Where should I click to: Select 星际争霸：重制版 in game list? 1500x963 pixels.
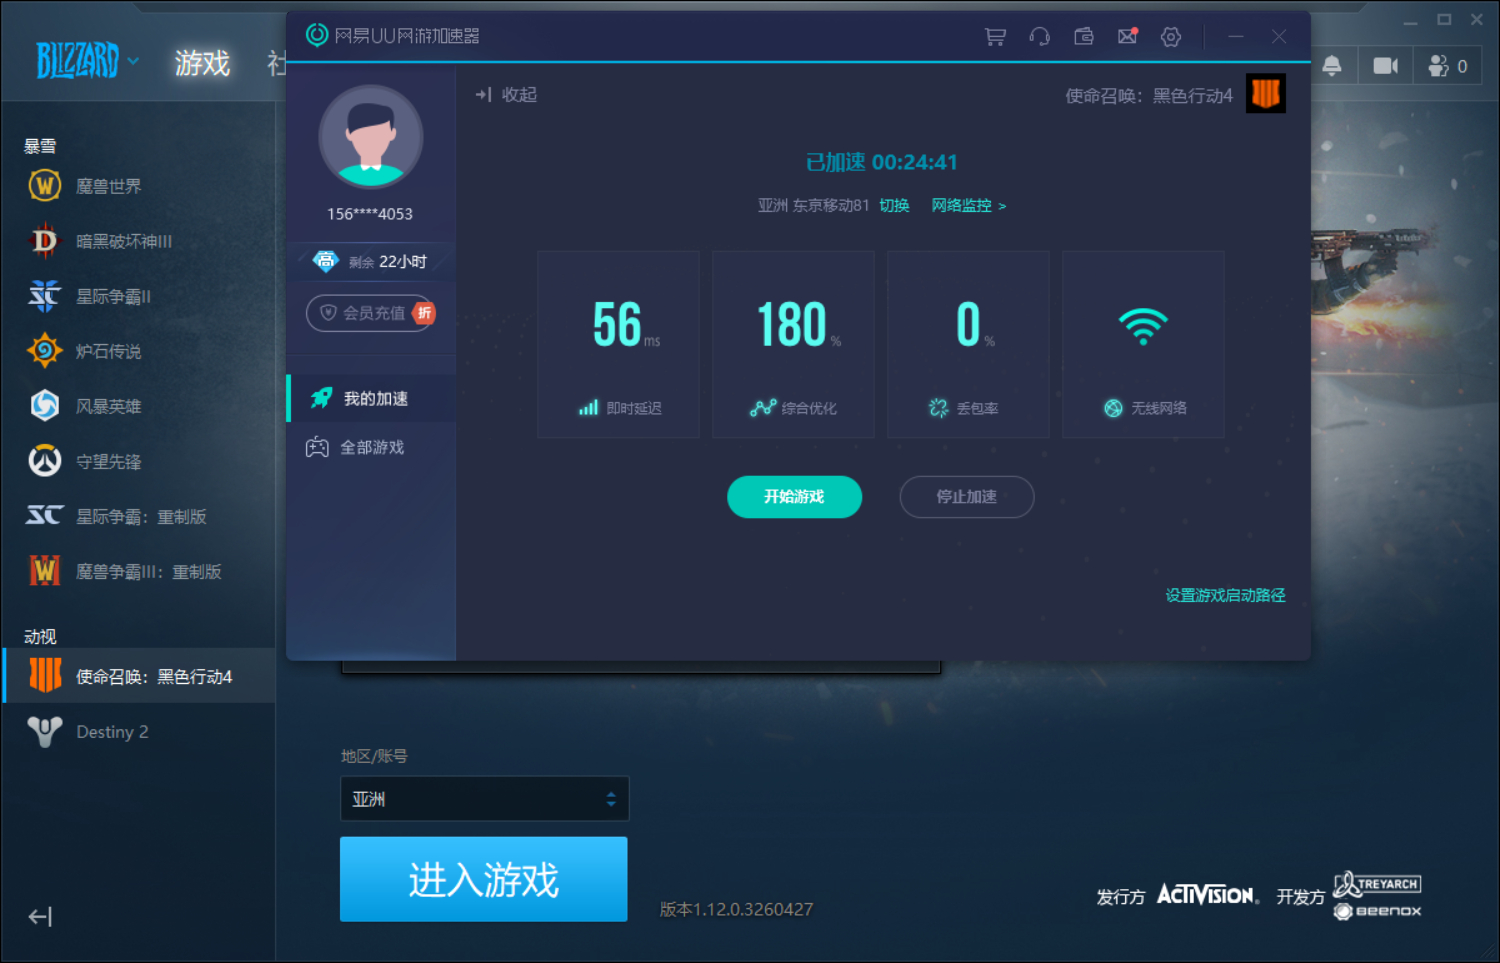click(138, 516)
